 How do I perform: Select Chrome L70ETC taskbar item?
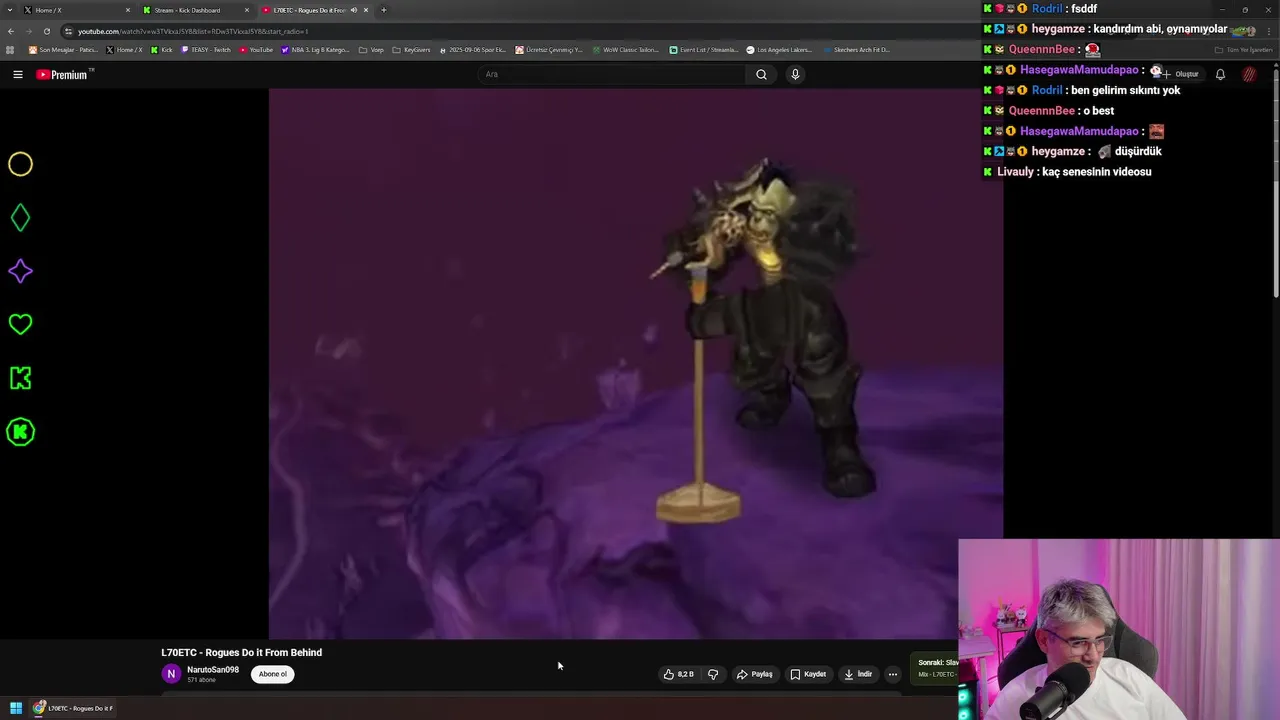tap(72, 708)
